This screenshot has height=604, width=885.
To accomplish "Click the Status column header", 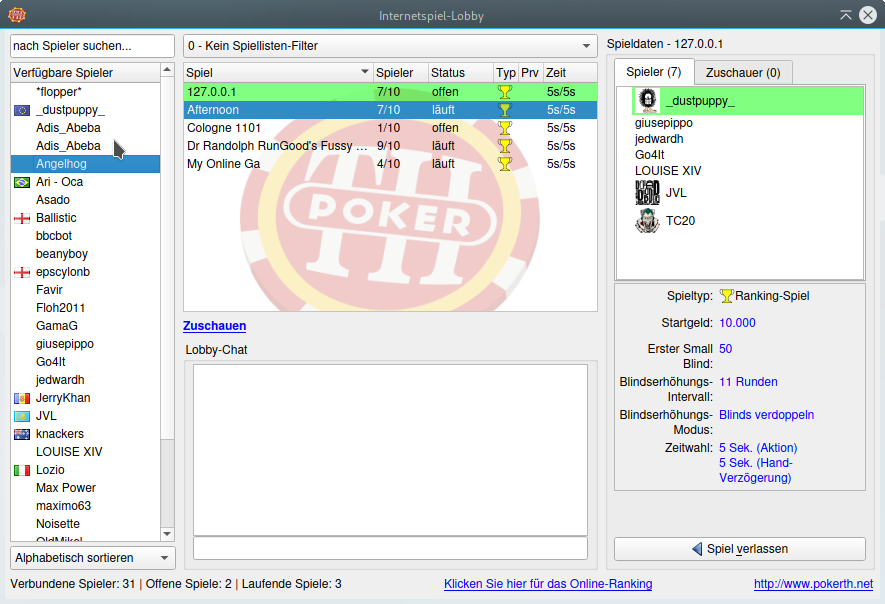I will point(460,73).
